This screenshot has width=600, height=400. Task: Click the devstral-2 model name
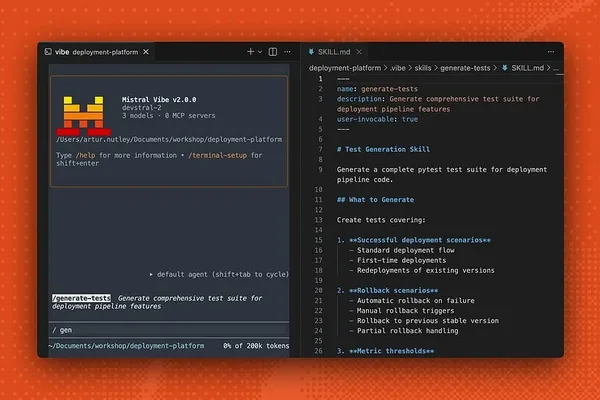point(142,108)
